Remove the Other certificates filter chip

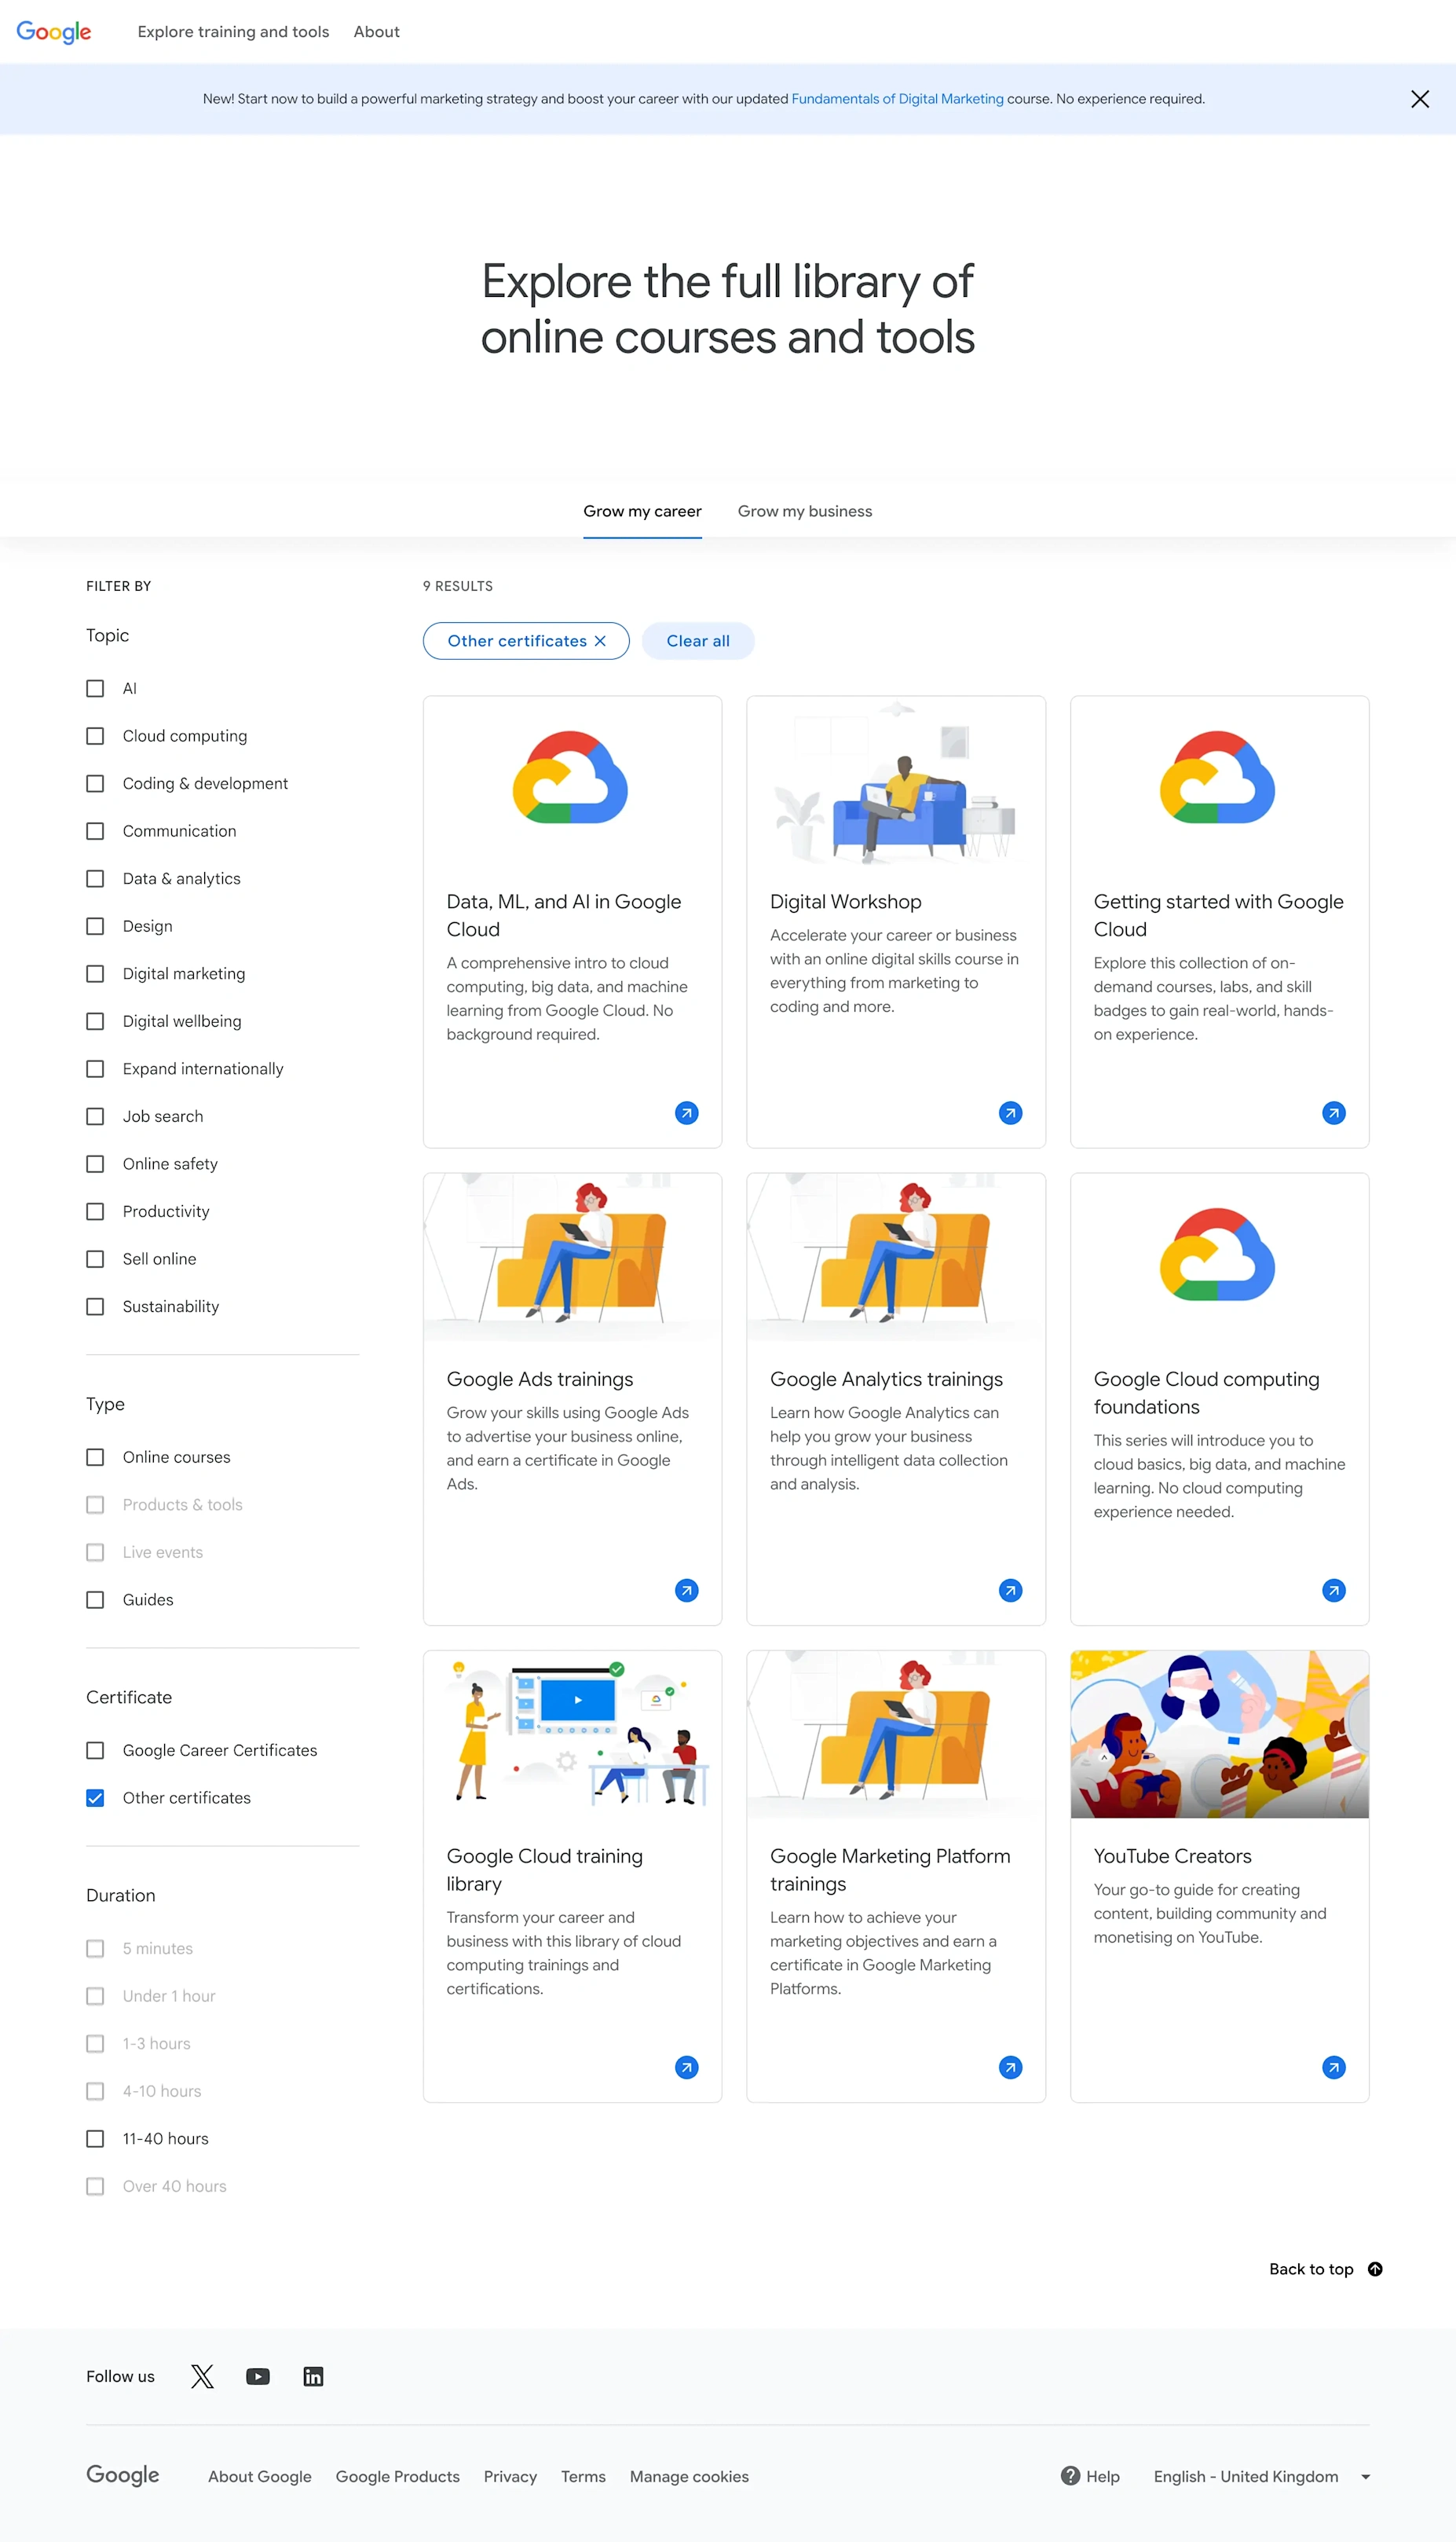coord(599,640)
